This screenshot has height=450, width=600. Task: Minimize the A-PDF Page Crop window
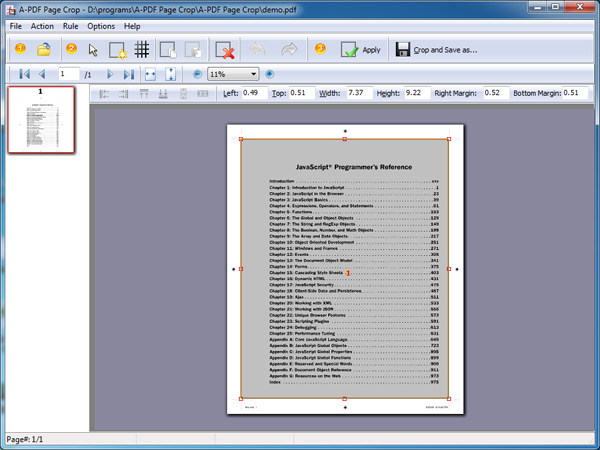(x=538, y=7)
